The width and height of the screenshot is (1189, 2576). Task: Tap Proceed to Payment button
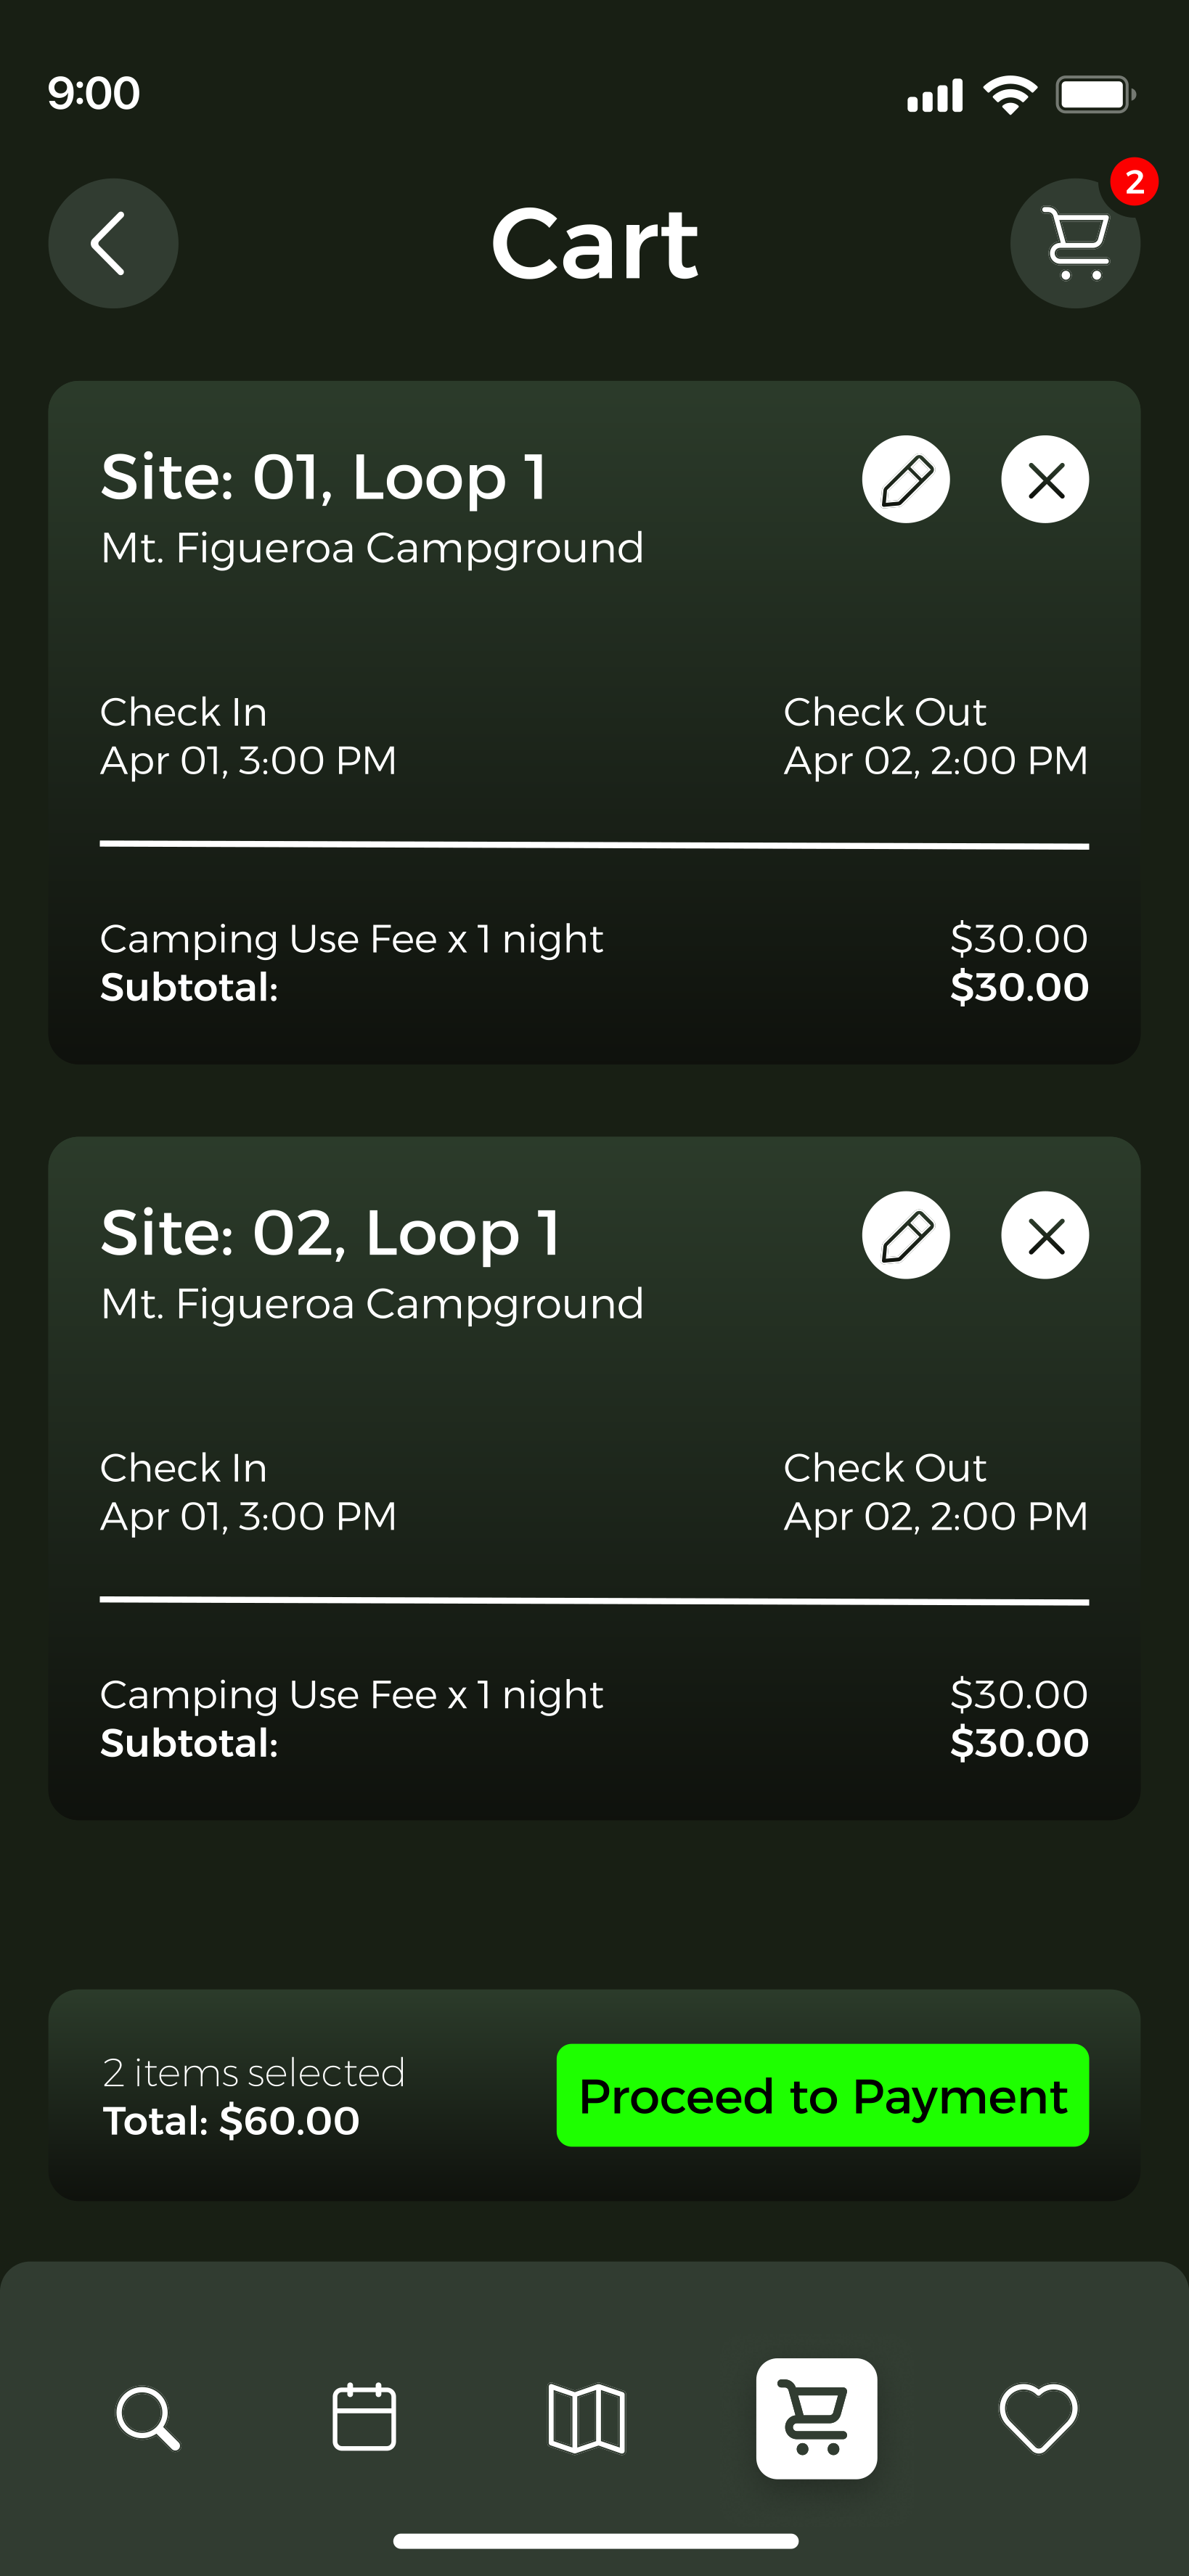[822, 2095]
